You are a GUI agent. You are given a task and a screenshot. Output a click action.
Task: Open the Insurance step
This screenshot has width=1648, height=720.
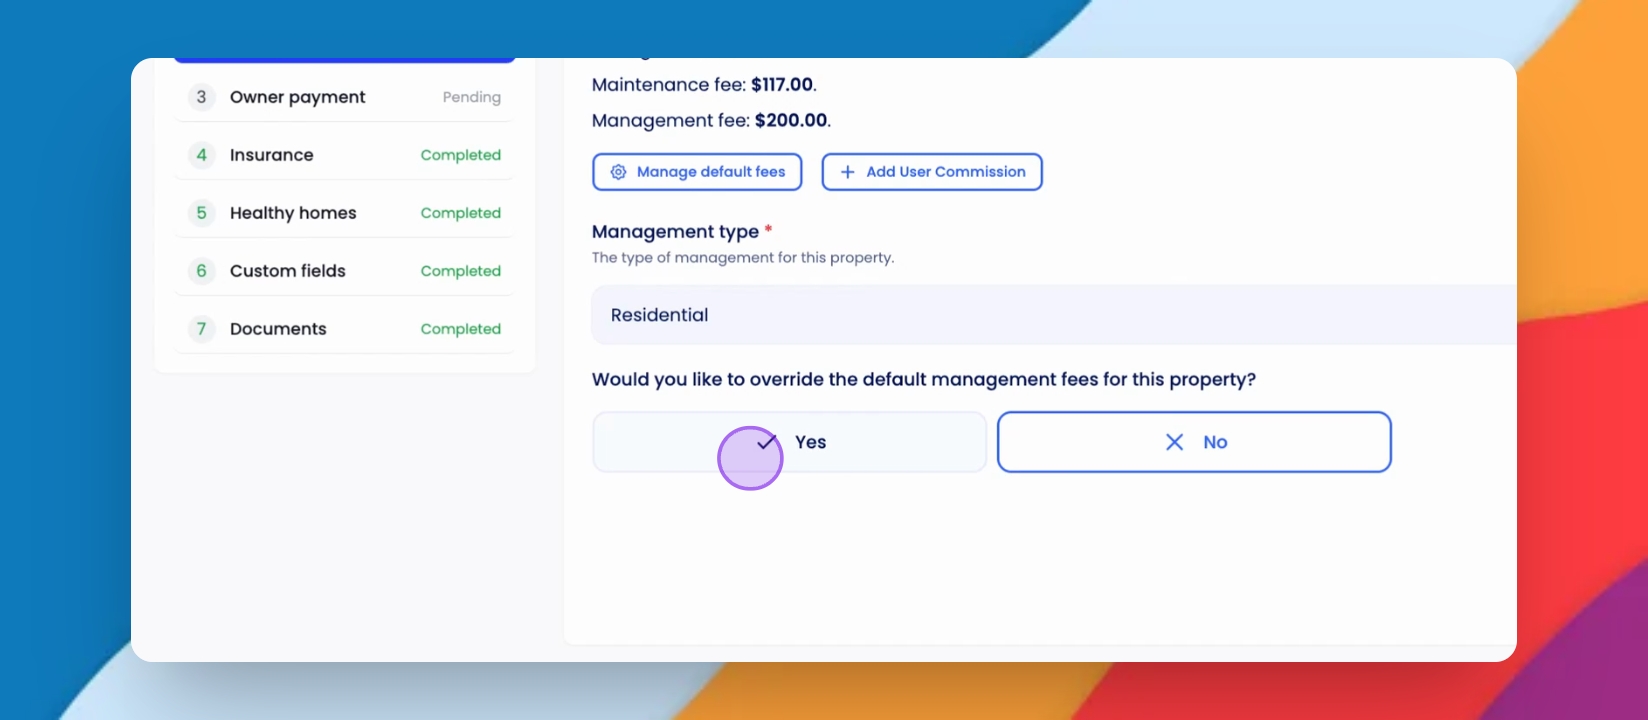click(x=344, y=155)
